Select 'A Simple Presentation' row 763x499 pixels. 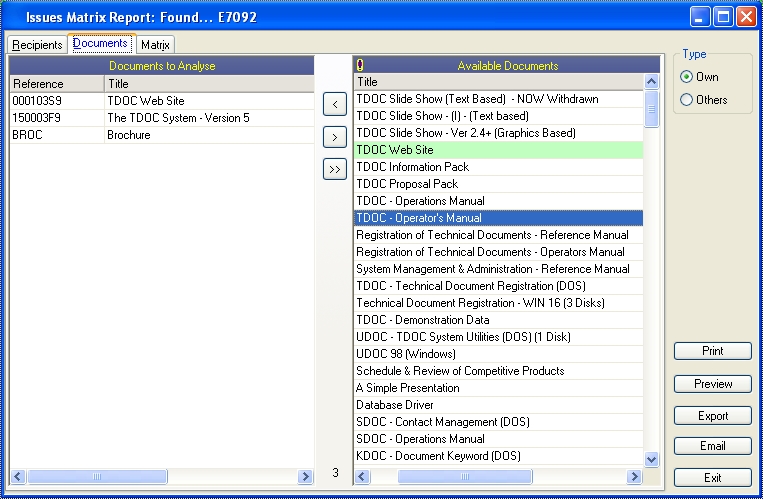tap(499, 388)
